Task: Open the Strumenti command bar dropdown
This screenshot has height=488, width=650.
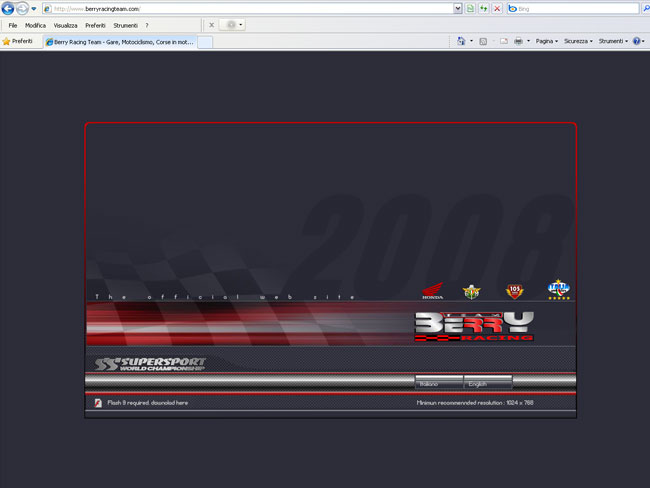Action: pos(613,41)
